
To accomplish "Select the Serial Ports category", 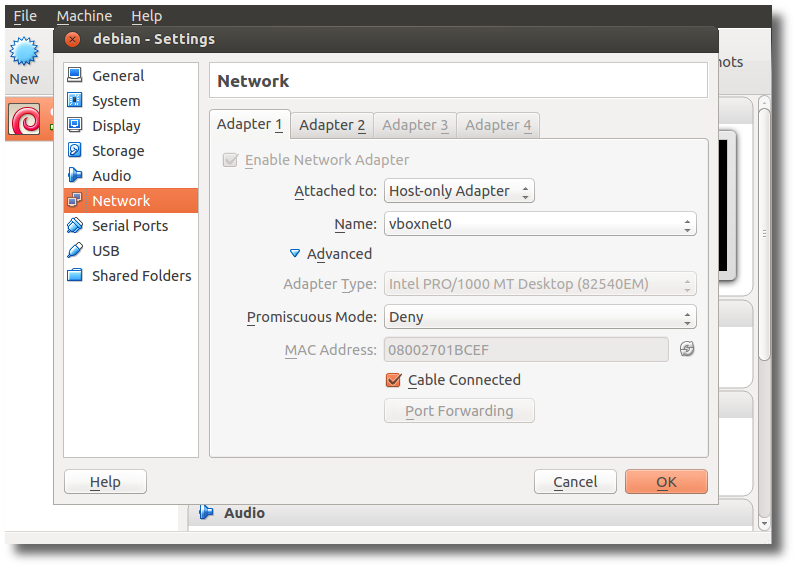I will click(131, 225).
